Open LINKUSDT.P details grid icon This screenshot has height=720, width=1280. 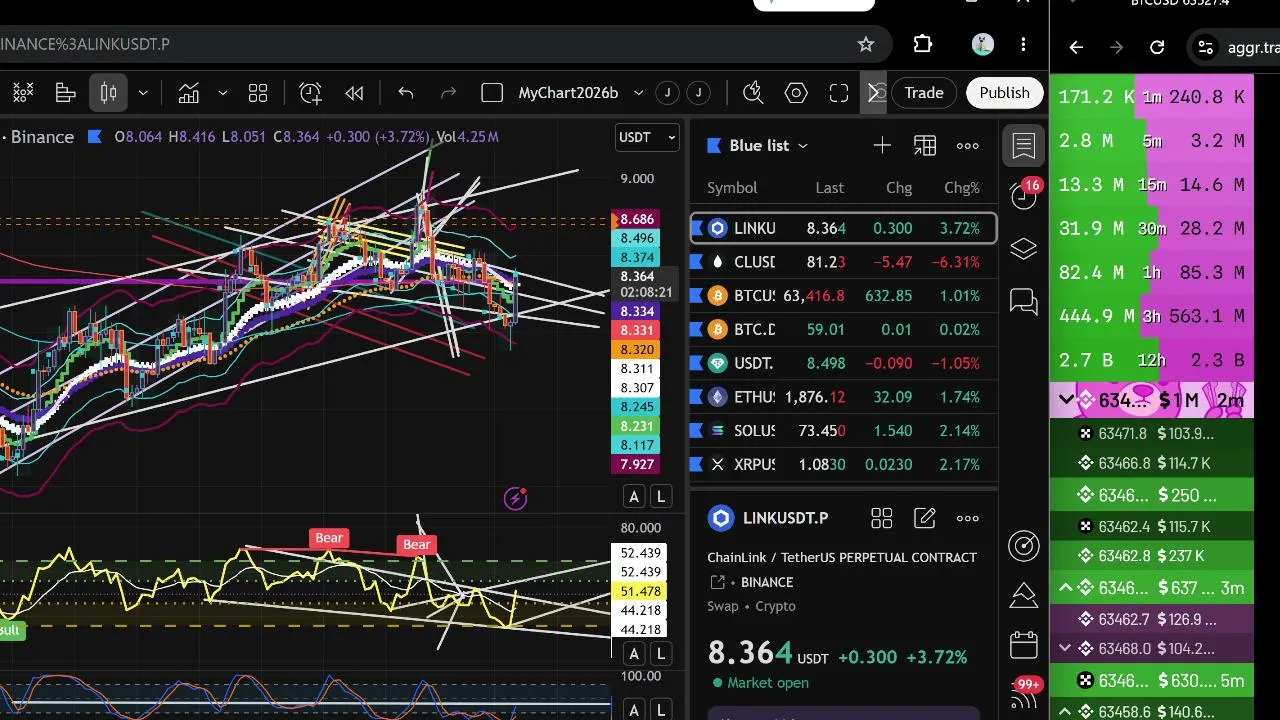pos(881,518)
